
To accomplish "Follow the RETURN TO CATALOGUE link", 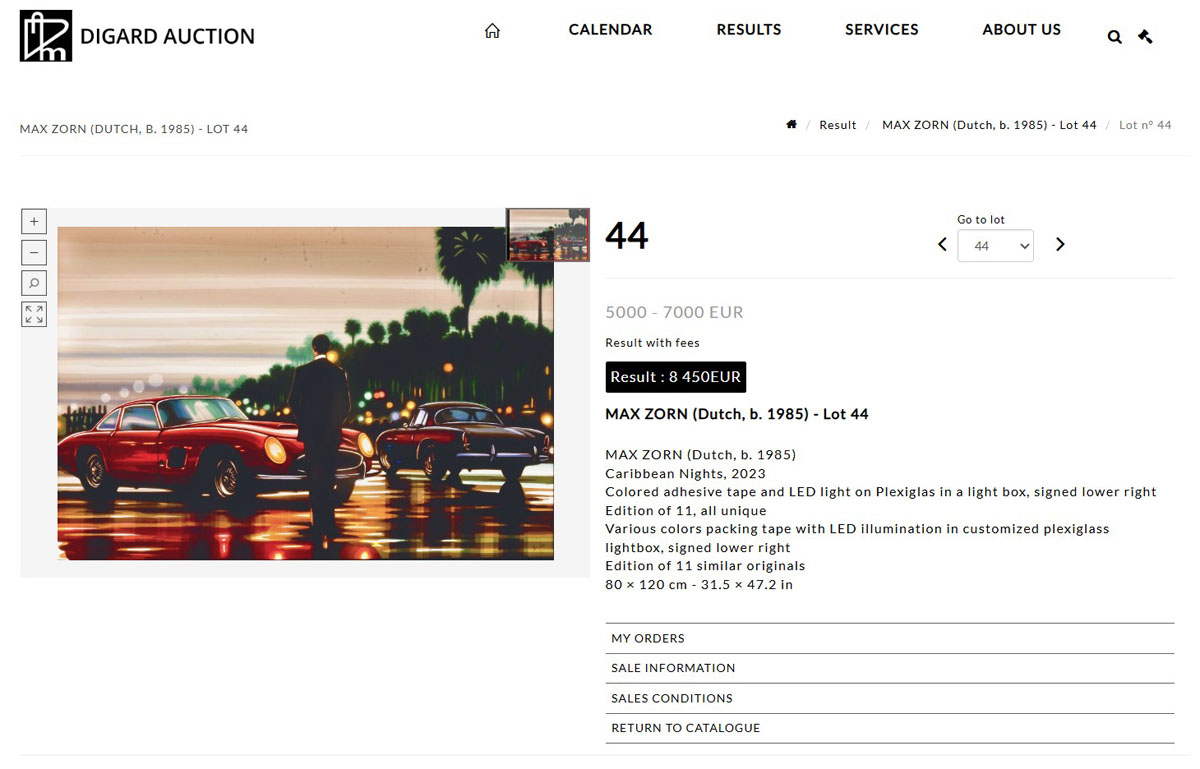I will [x=889, y=728].
